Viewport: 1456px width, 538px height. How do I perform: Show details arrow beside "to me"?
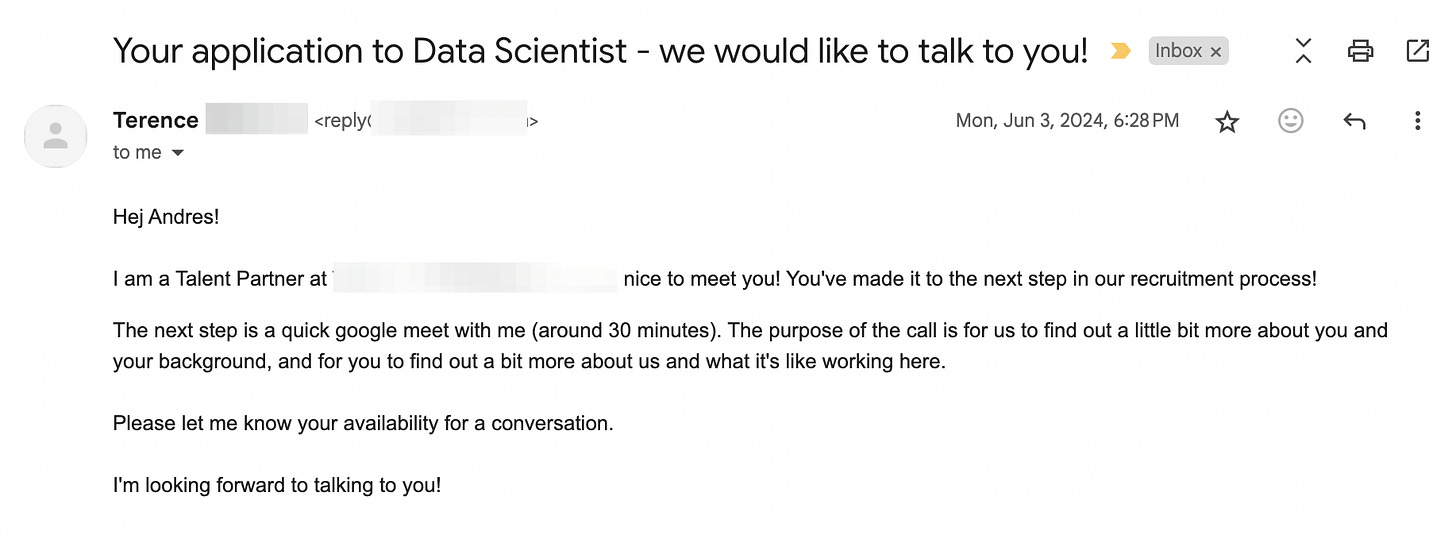click(x=178, y=153)
